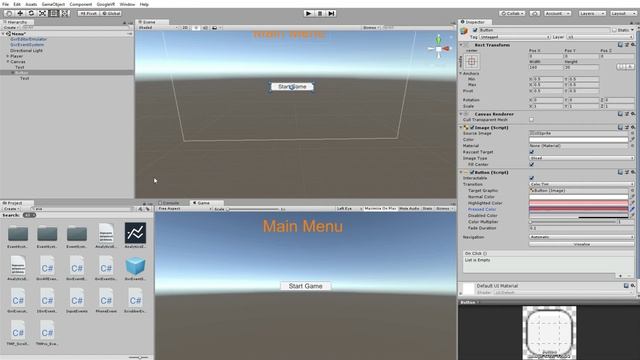Open the Layer dropdown in the Inspector

(600, 37)
